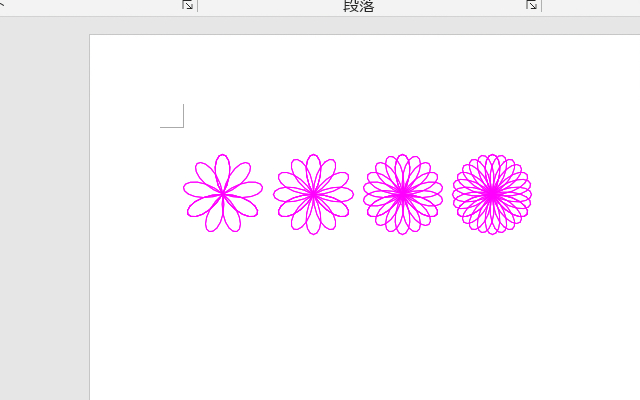Image resolution: width=640 pixels, height=400 pixels.
Task: Open the dialog launcher left of 段落 group
Action: 187,5
